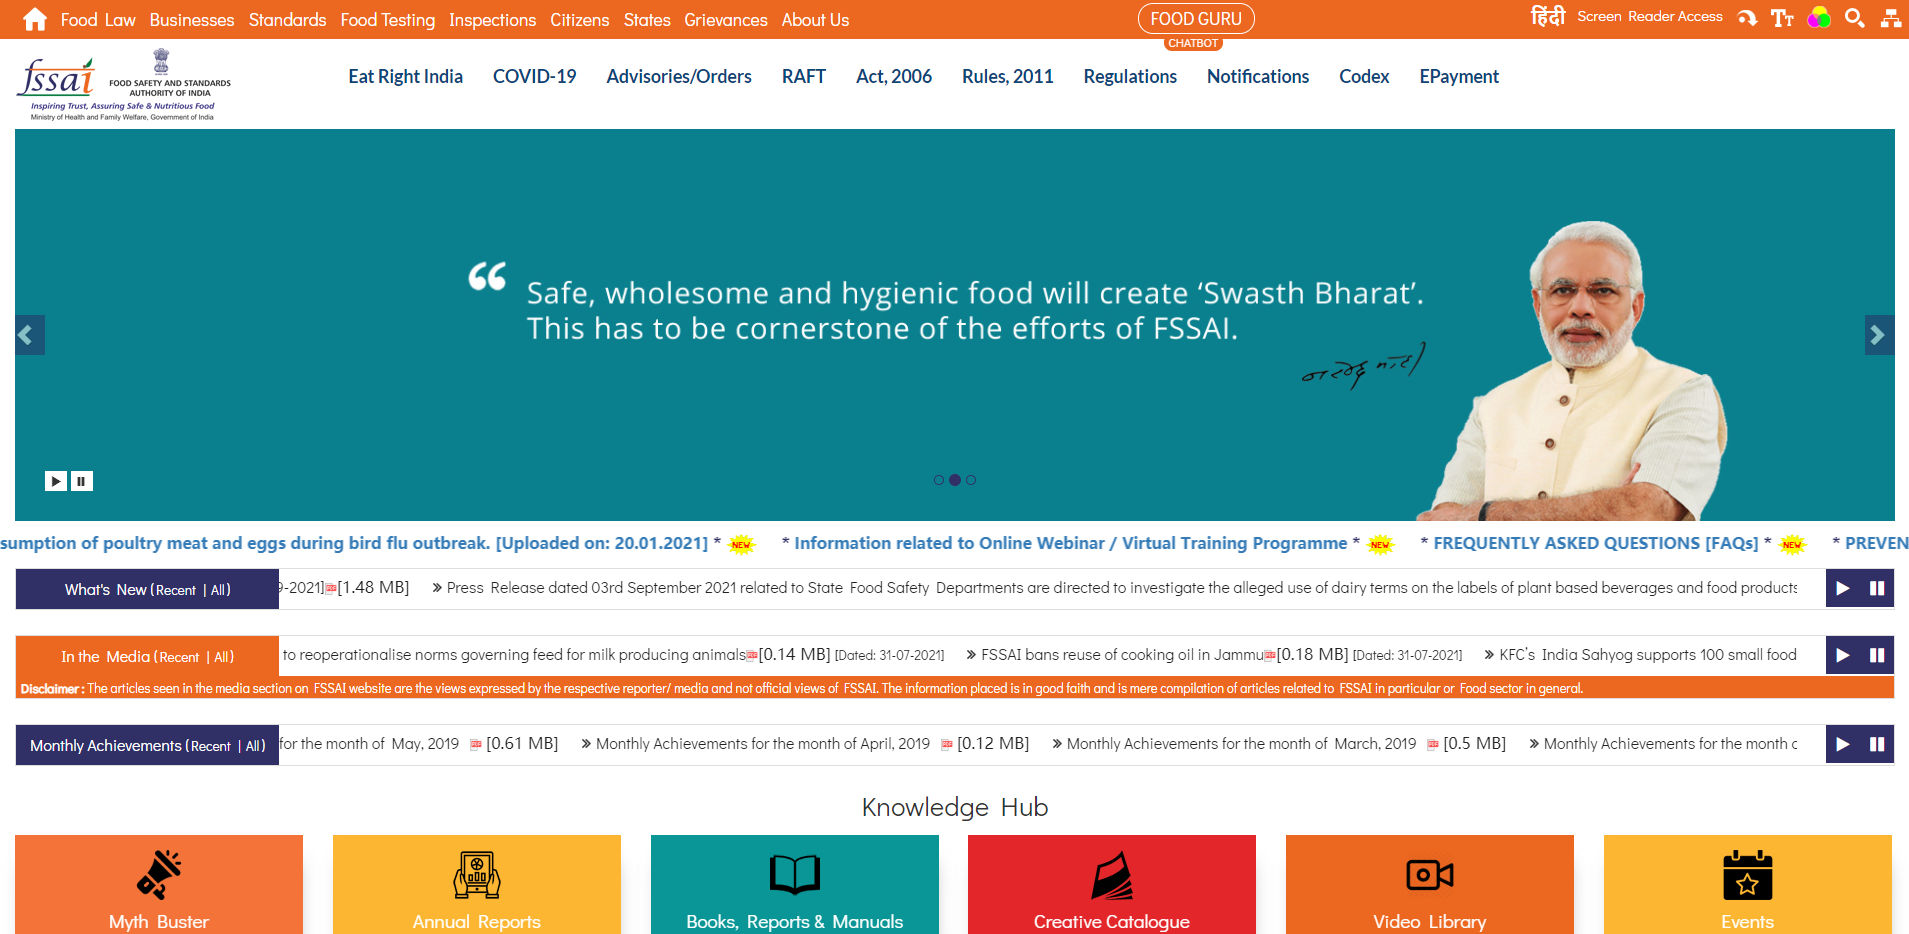Open PDF icon for May 2019 achievements
This screenshot has width=1909, height=934.
(x=476, y=744)
